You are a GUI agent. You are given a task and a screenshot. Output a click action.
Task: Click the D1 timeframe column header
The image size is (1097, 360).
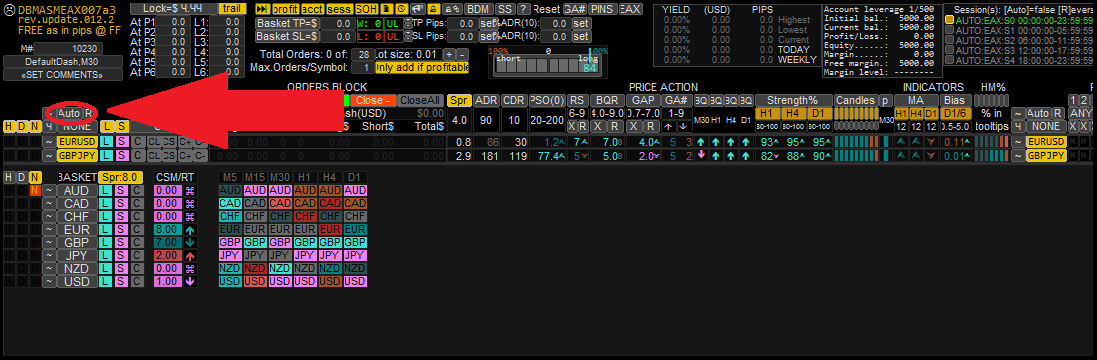click(355, 178)
